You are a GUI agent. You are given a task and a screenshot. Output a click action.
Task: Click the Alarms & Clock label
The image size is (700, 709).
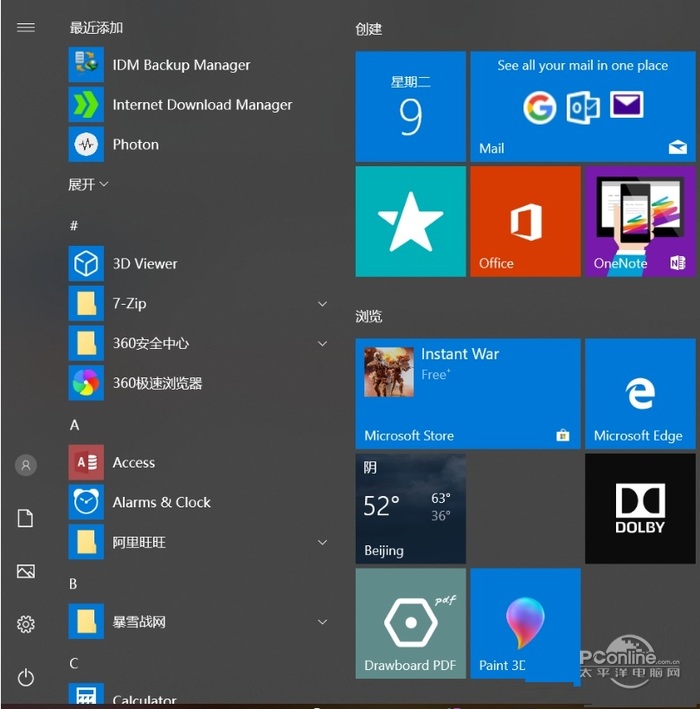161,502
